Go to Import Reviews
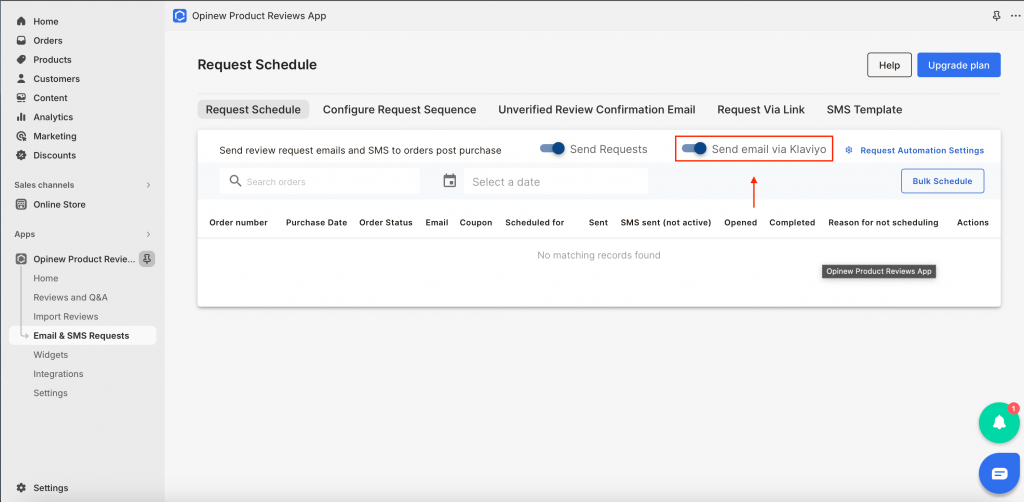The width and height of the screenshot is (1024, 502). [x=66, y=317]
